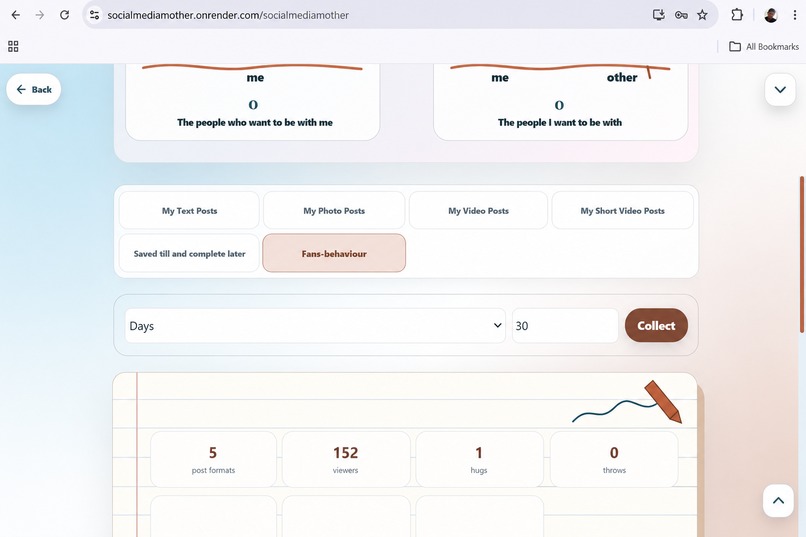Open site information icon in address bar

[95, 15]
